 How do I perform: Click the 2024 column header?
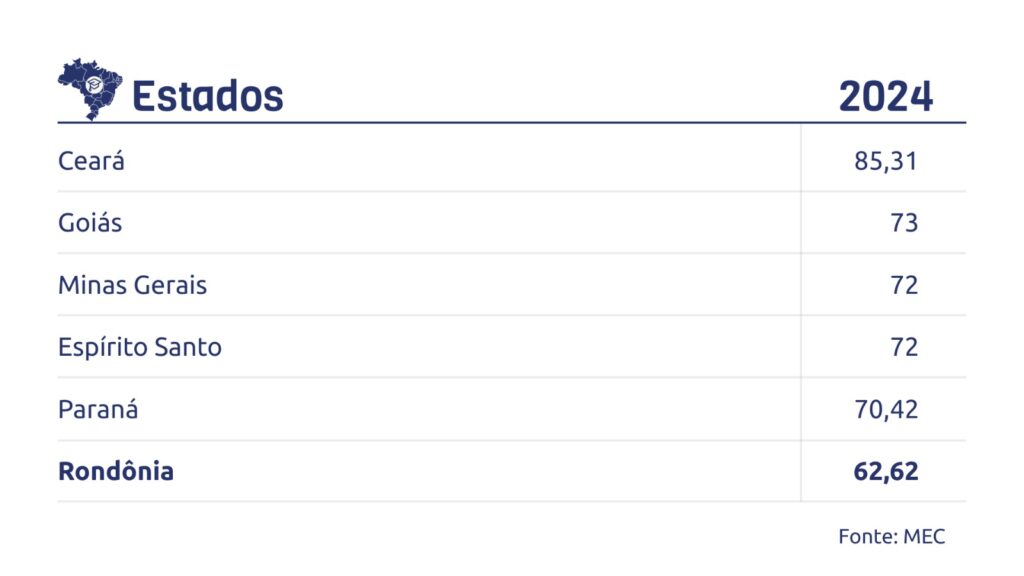click(x=886, y=97)
